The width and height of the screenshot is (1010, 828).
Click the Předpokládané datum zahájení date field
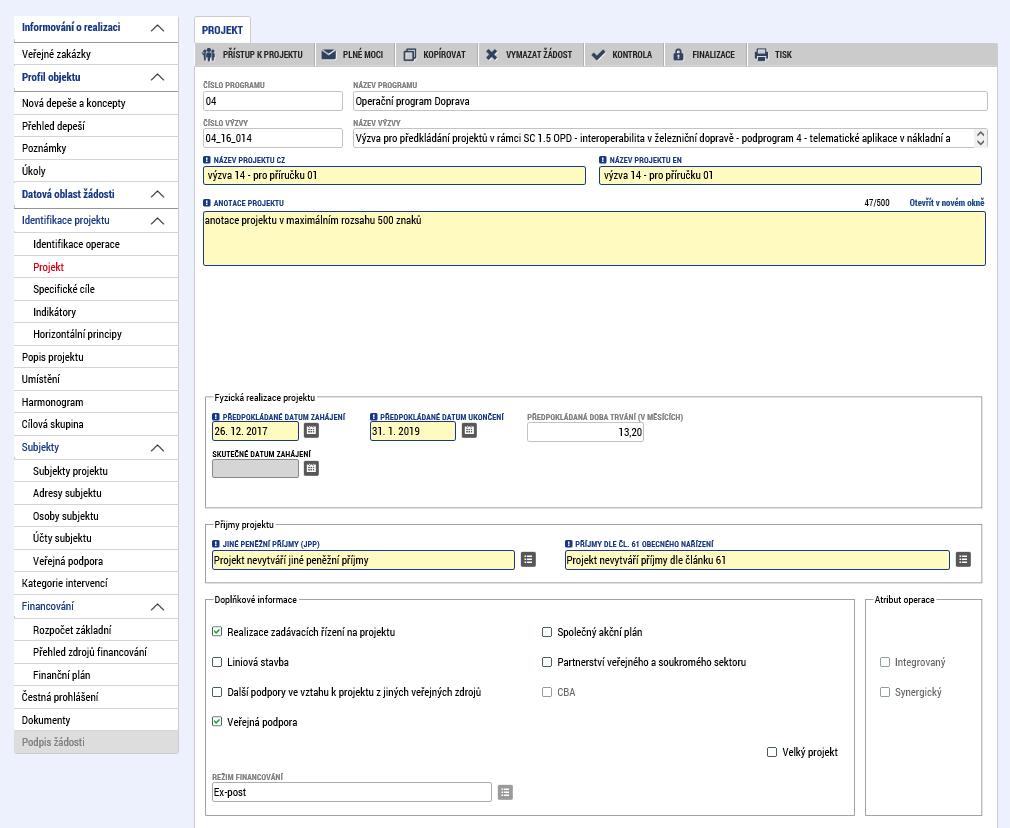(255, 431)
